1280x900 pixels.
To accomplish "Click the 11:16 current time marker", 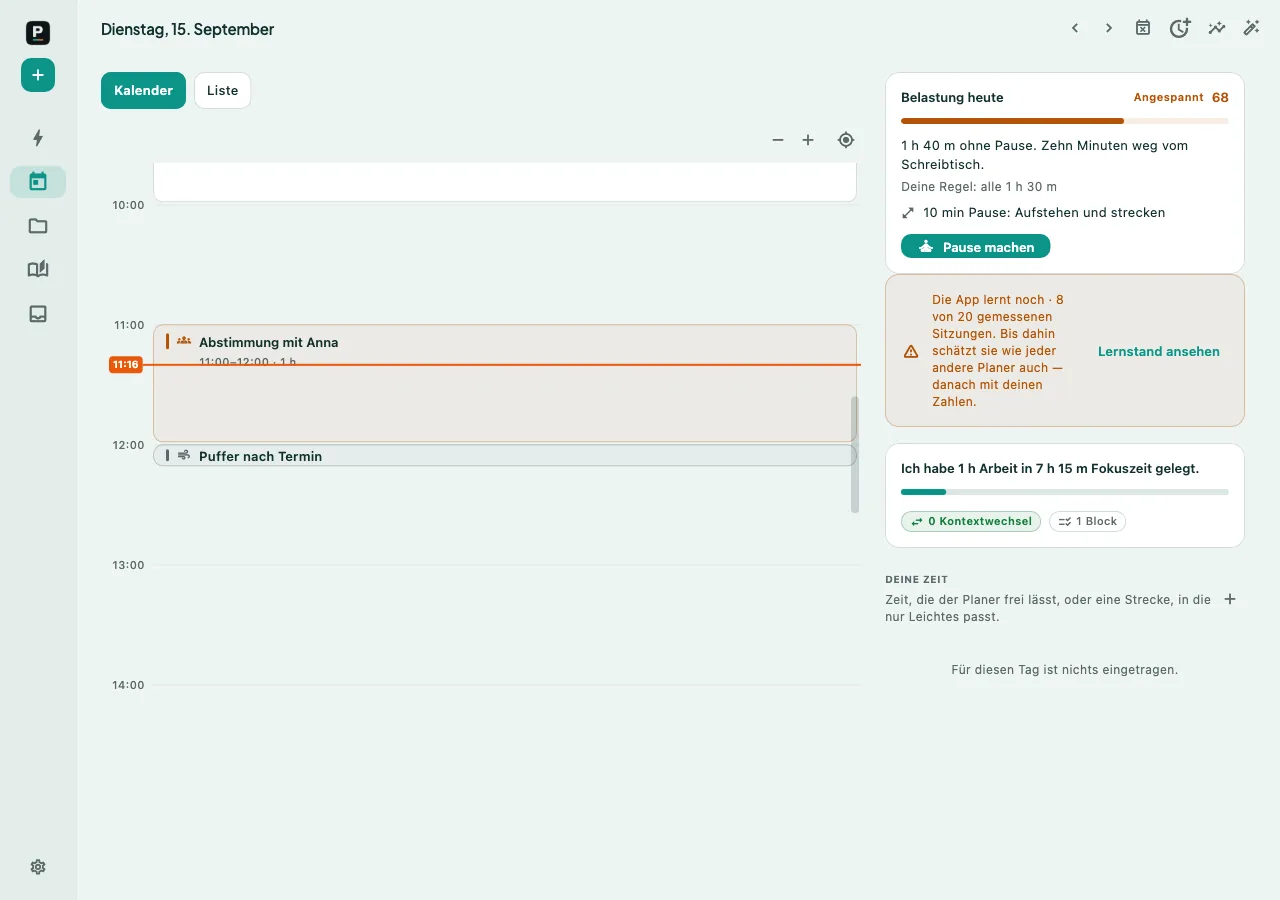I will (x=125, y=365).
